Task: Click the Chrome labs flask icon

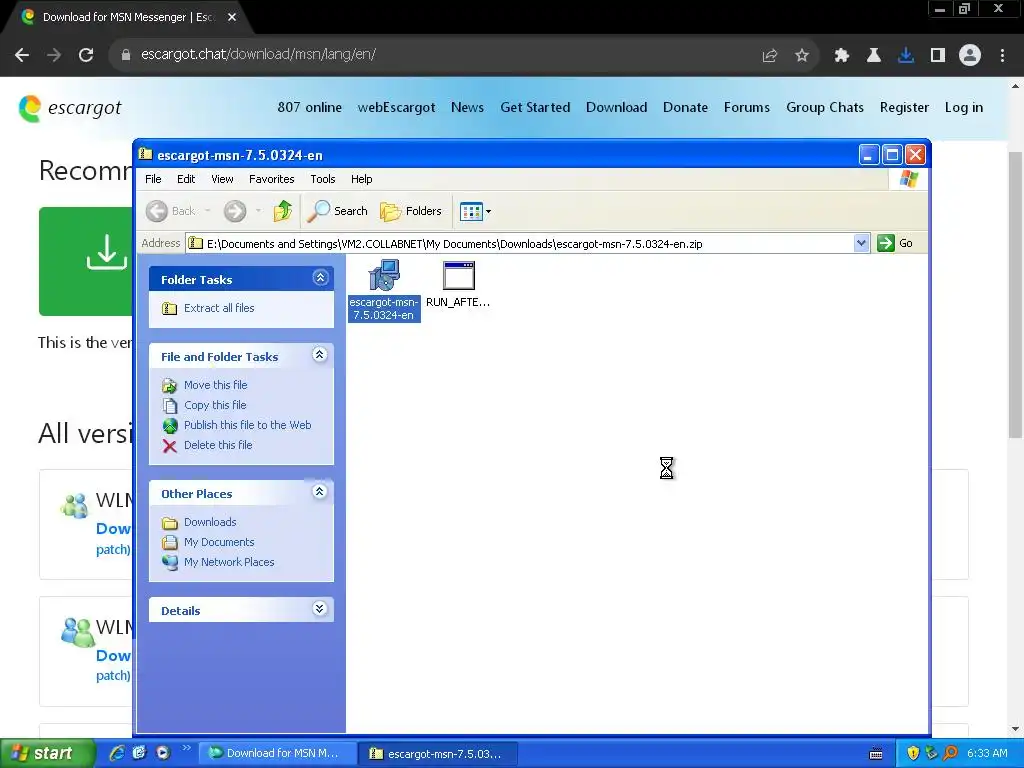Action: (x=874, y=55)
